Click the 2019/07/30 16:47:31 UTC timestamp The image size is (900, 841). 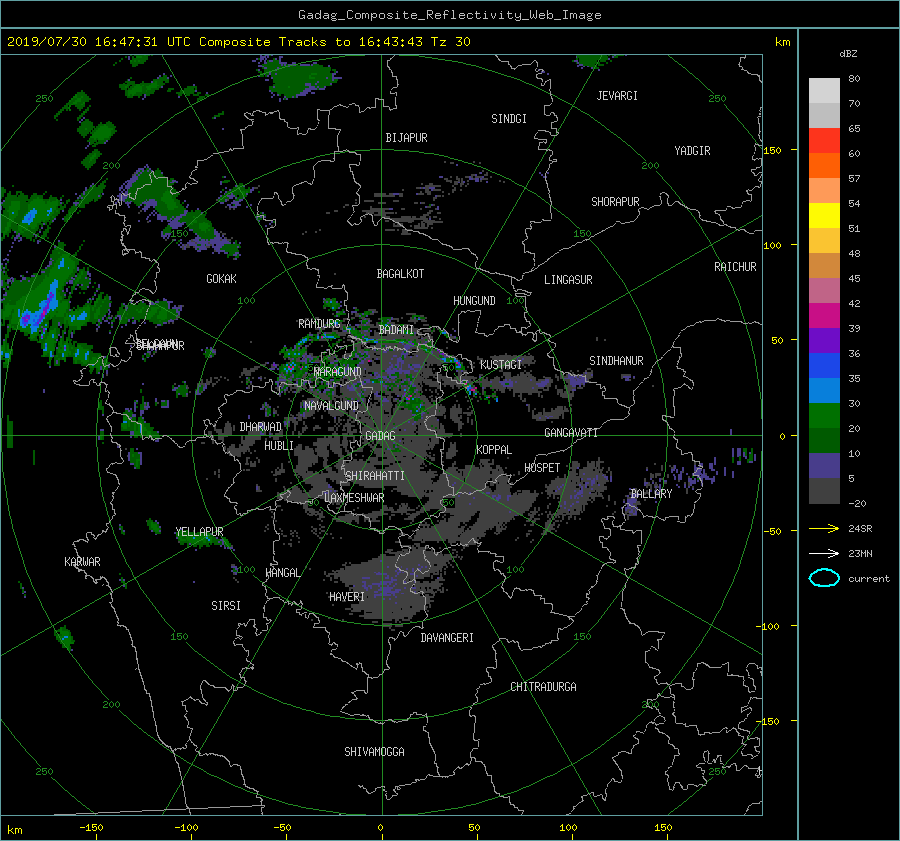99,42
